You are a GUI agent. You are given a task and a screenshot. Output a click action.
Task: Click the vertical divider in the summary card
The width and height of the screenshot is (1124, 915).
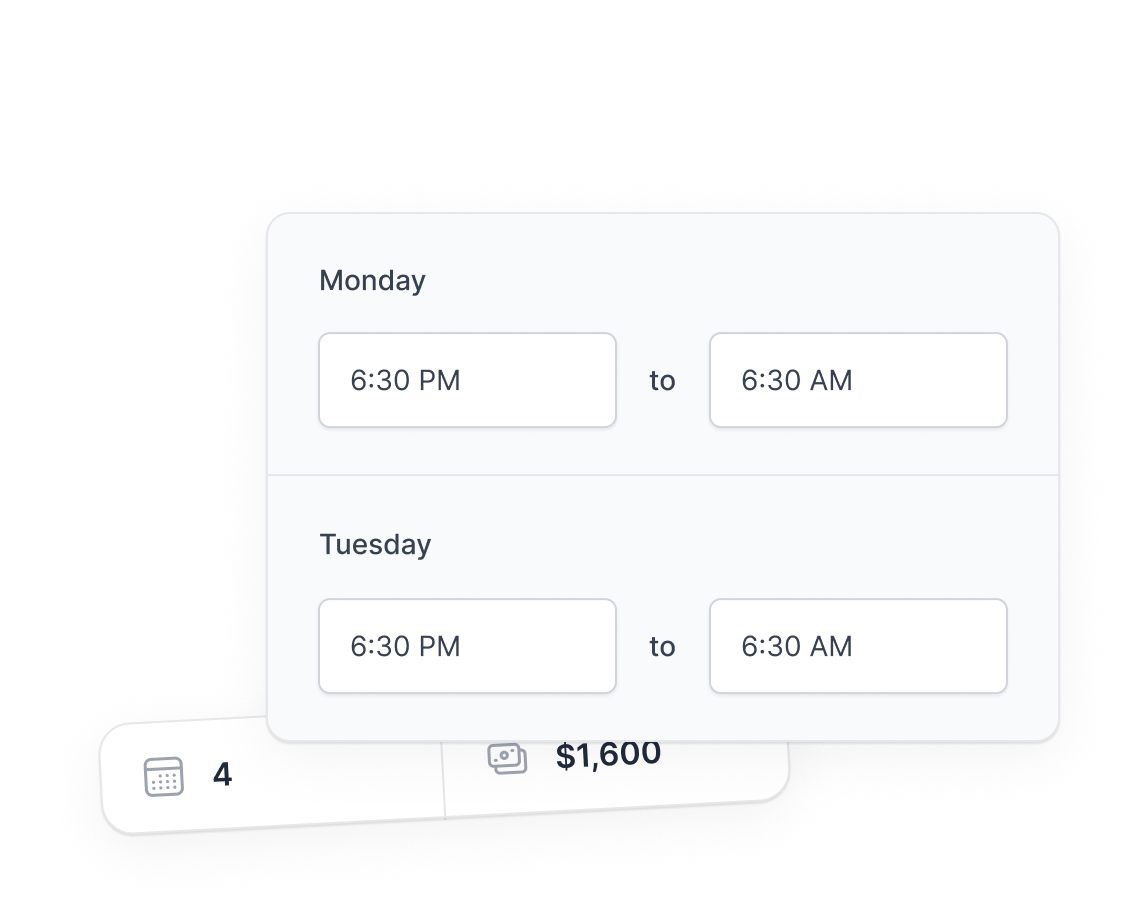(444, 780)
